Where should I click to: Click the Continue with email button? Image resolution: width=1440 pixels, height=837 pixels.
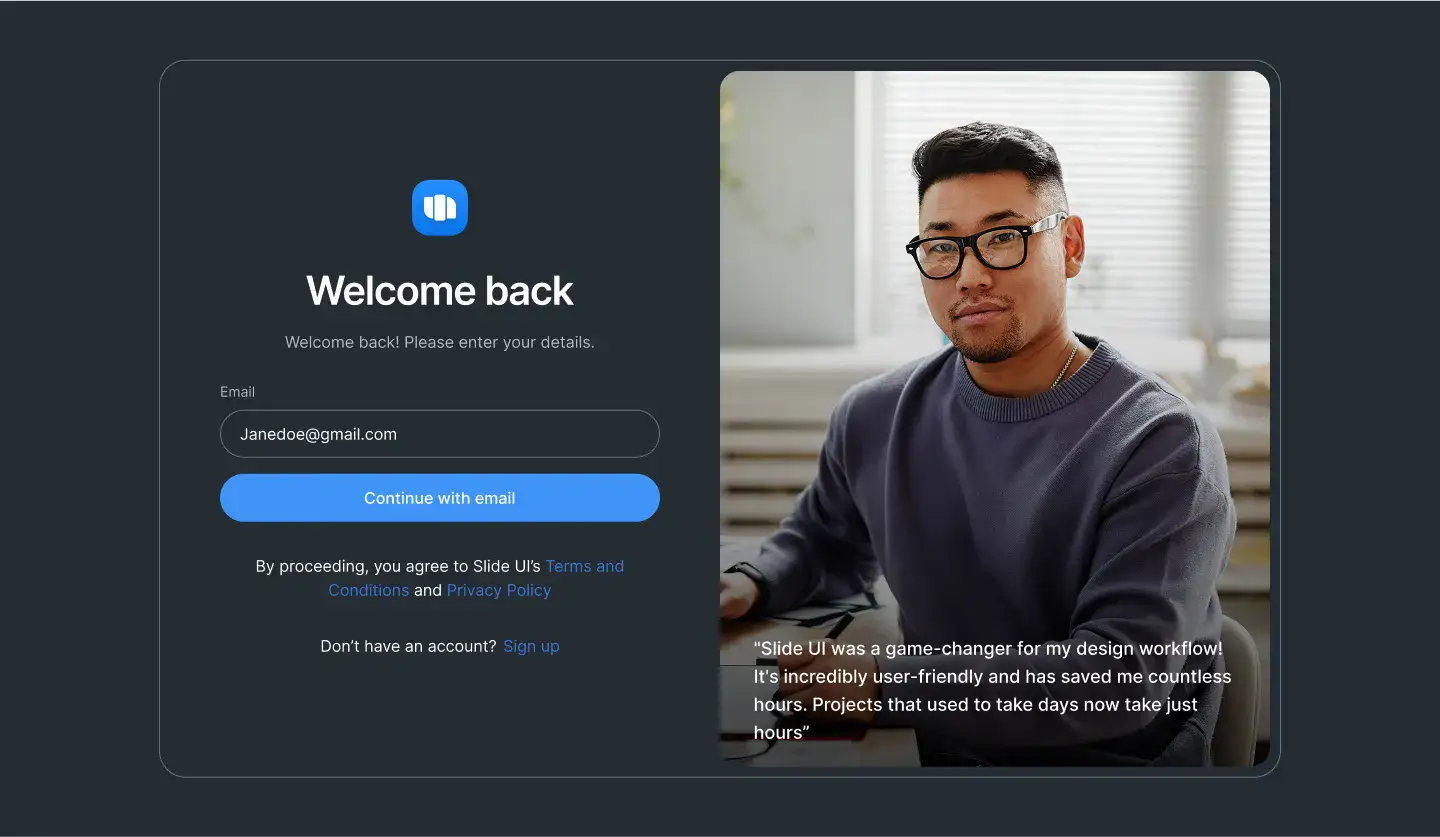(440, 498)
